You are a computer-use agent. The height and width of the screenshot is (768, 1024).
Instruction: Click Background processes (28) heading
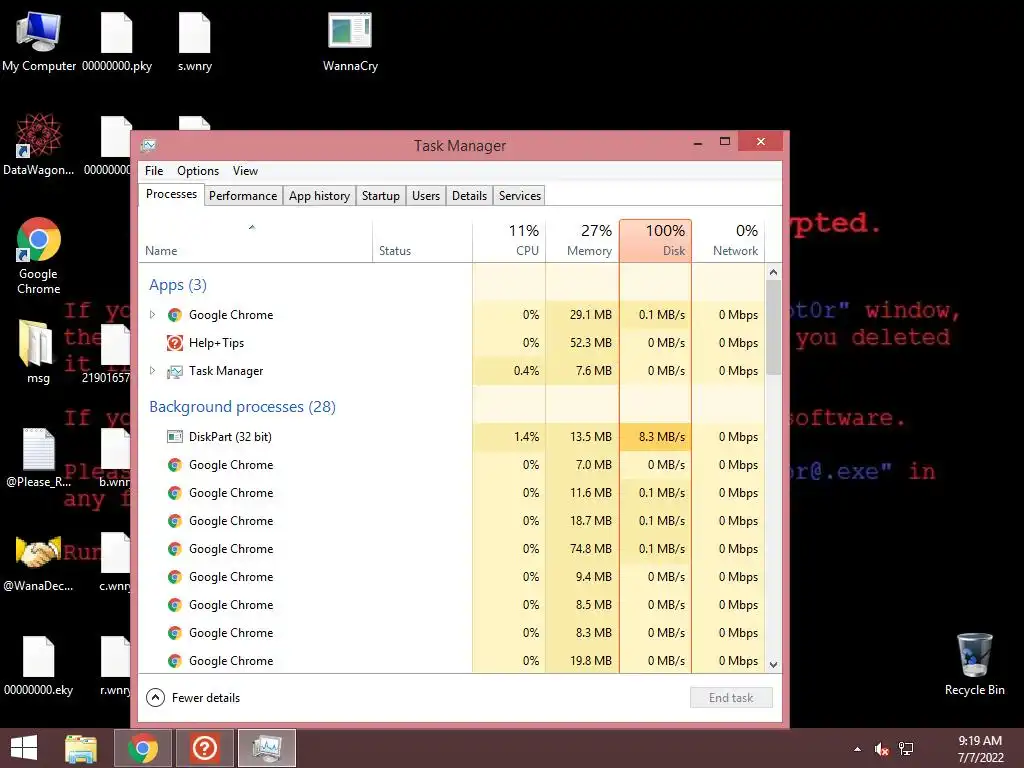coord(242,407)
